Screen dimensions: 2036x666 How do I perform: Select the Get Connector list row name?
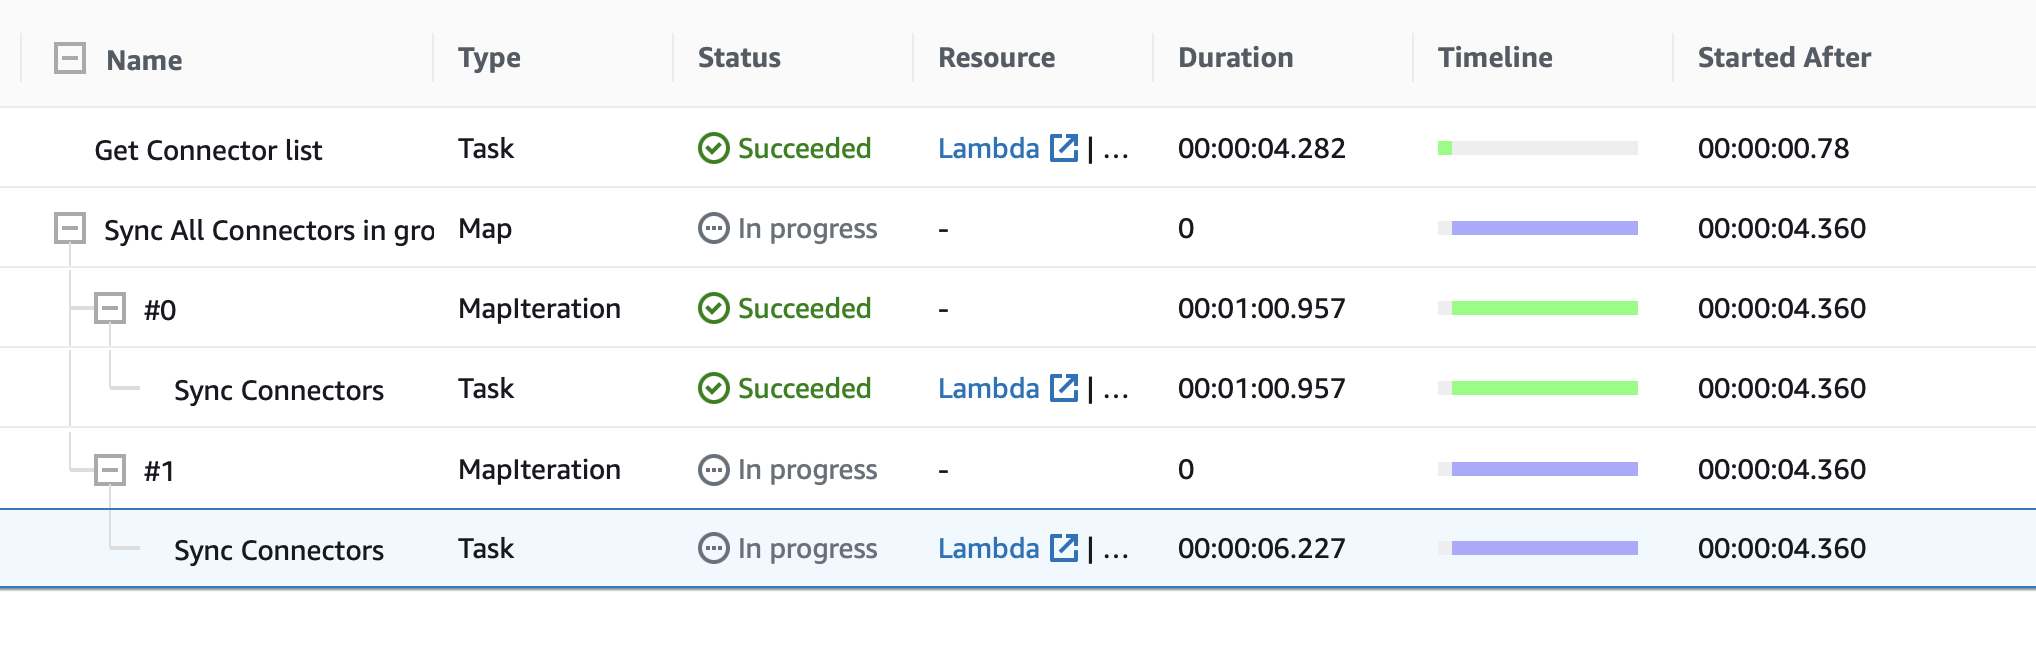click(x=208, y=150)
